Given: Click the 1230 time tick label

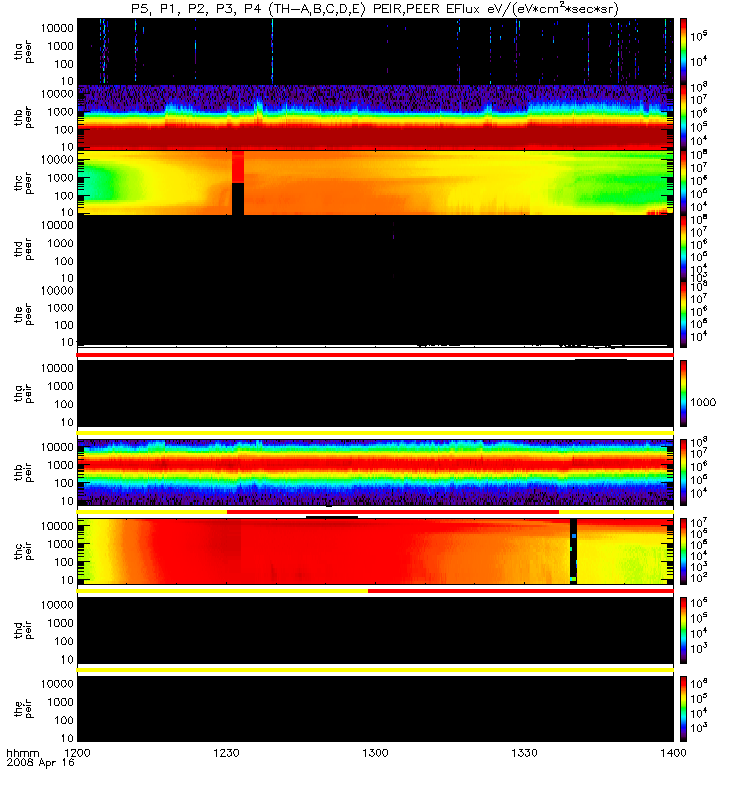Looking at the screenshot, I should (226, 753).
